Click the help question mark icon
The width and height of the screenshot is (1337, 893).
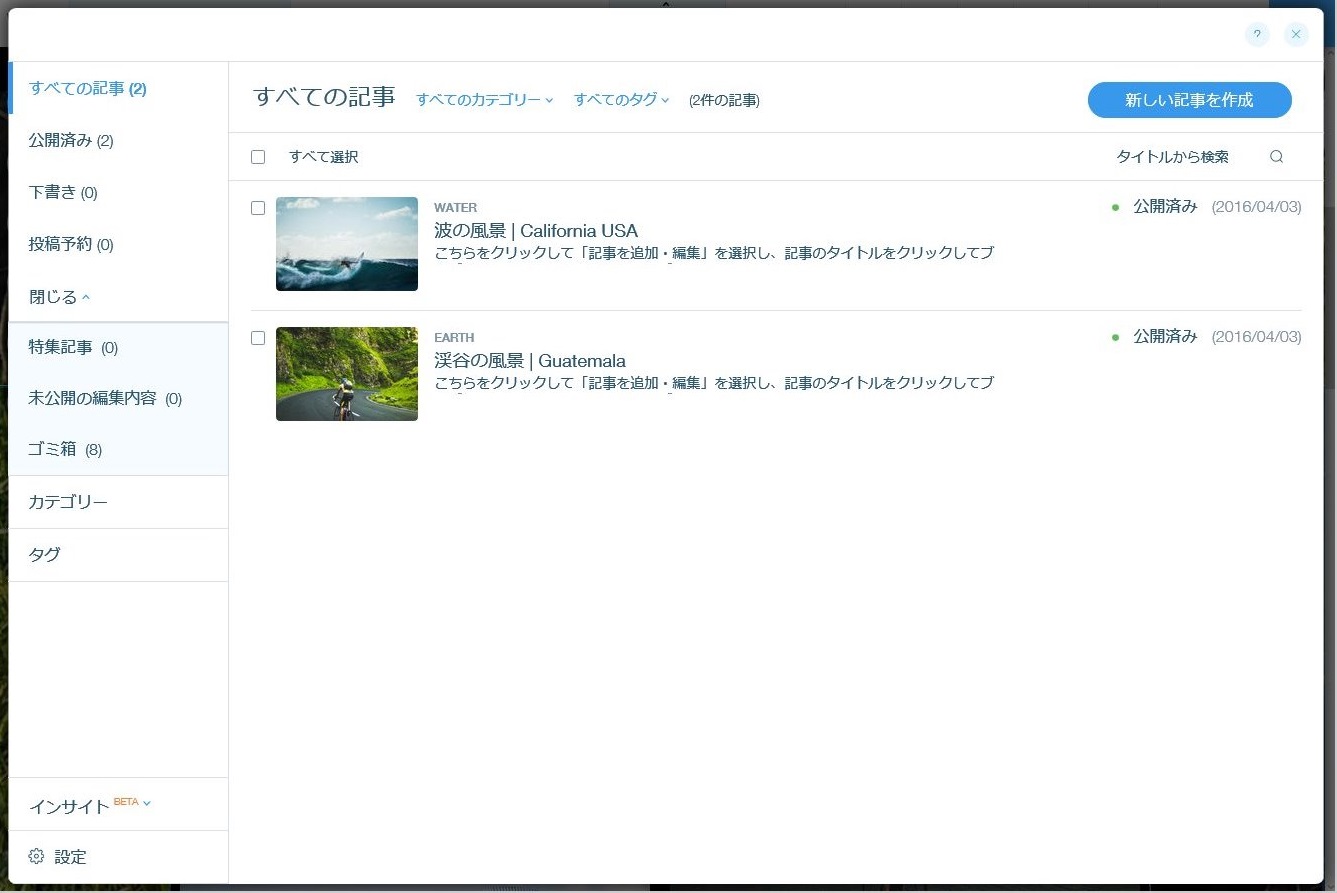(x=1257, y=34)
